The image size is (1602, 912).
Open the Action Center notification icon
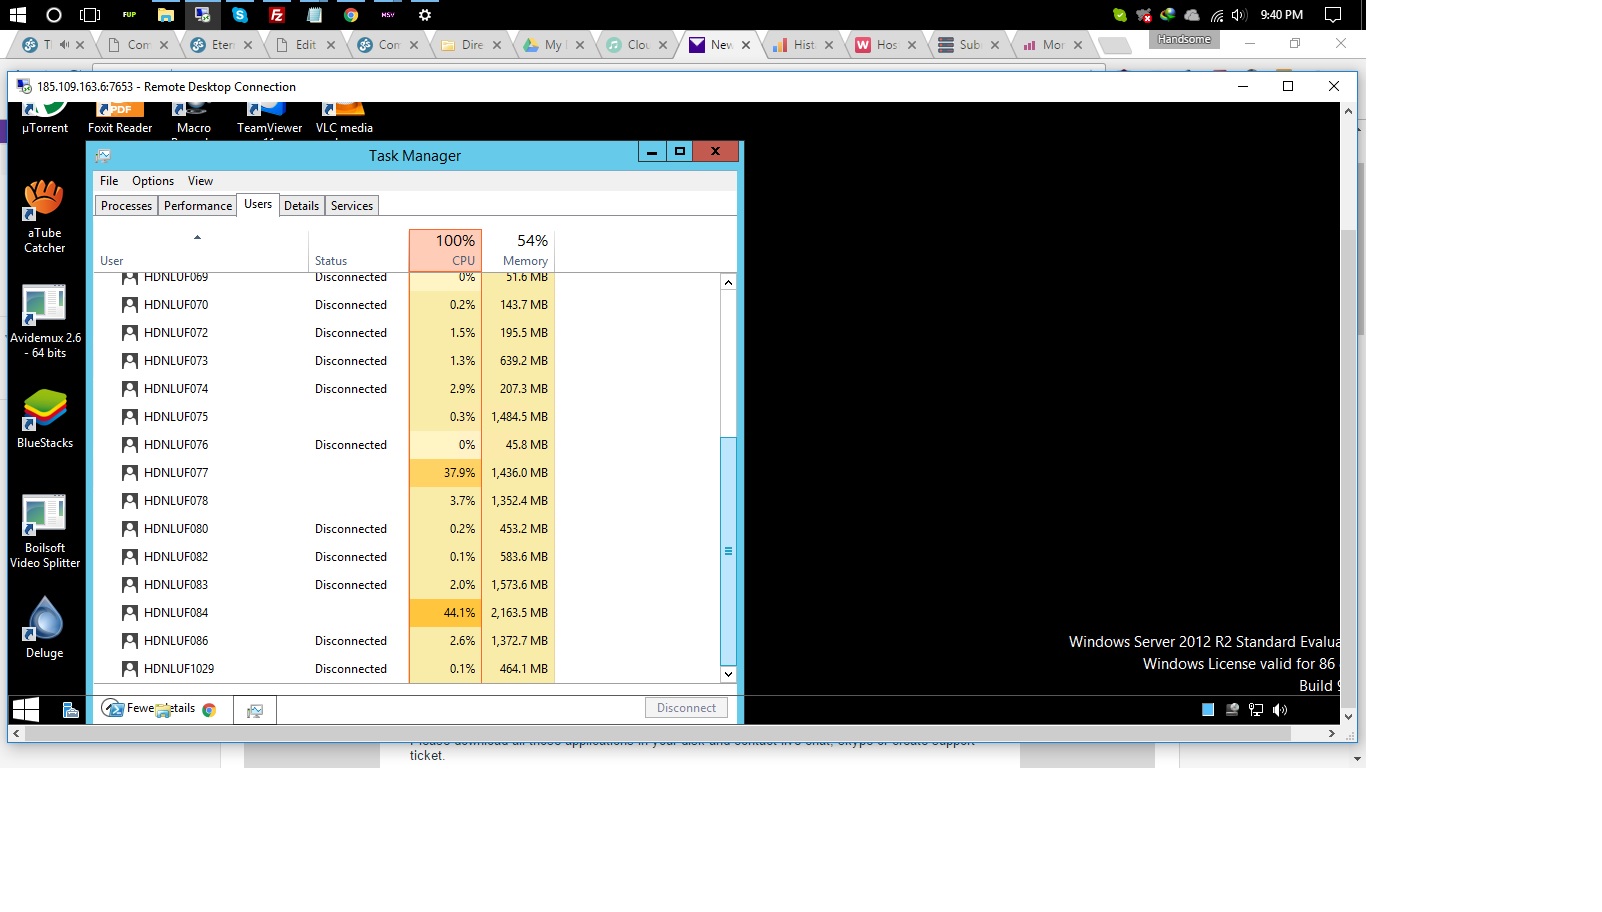pos(1332,15)
